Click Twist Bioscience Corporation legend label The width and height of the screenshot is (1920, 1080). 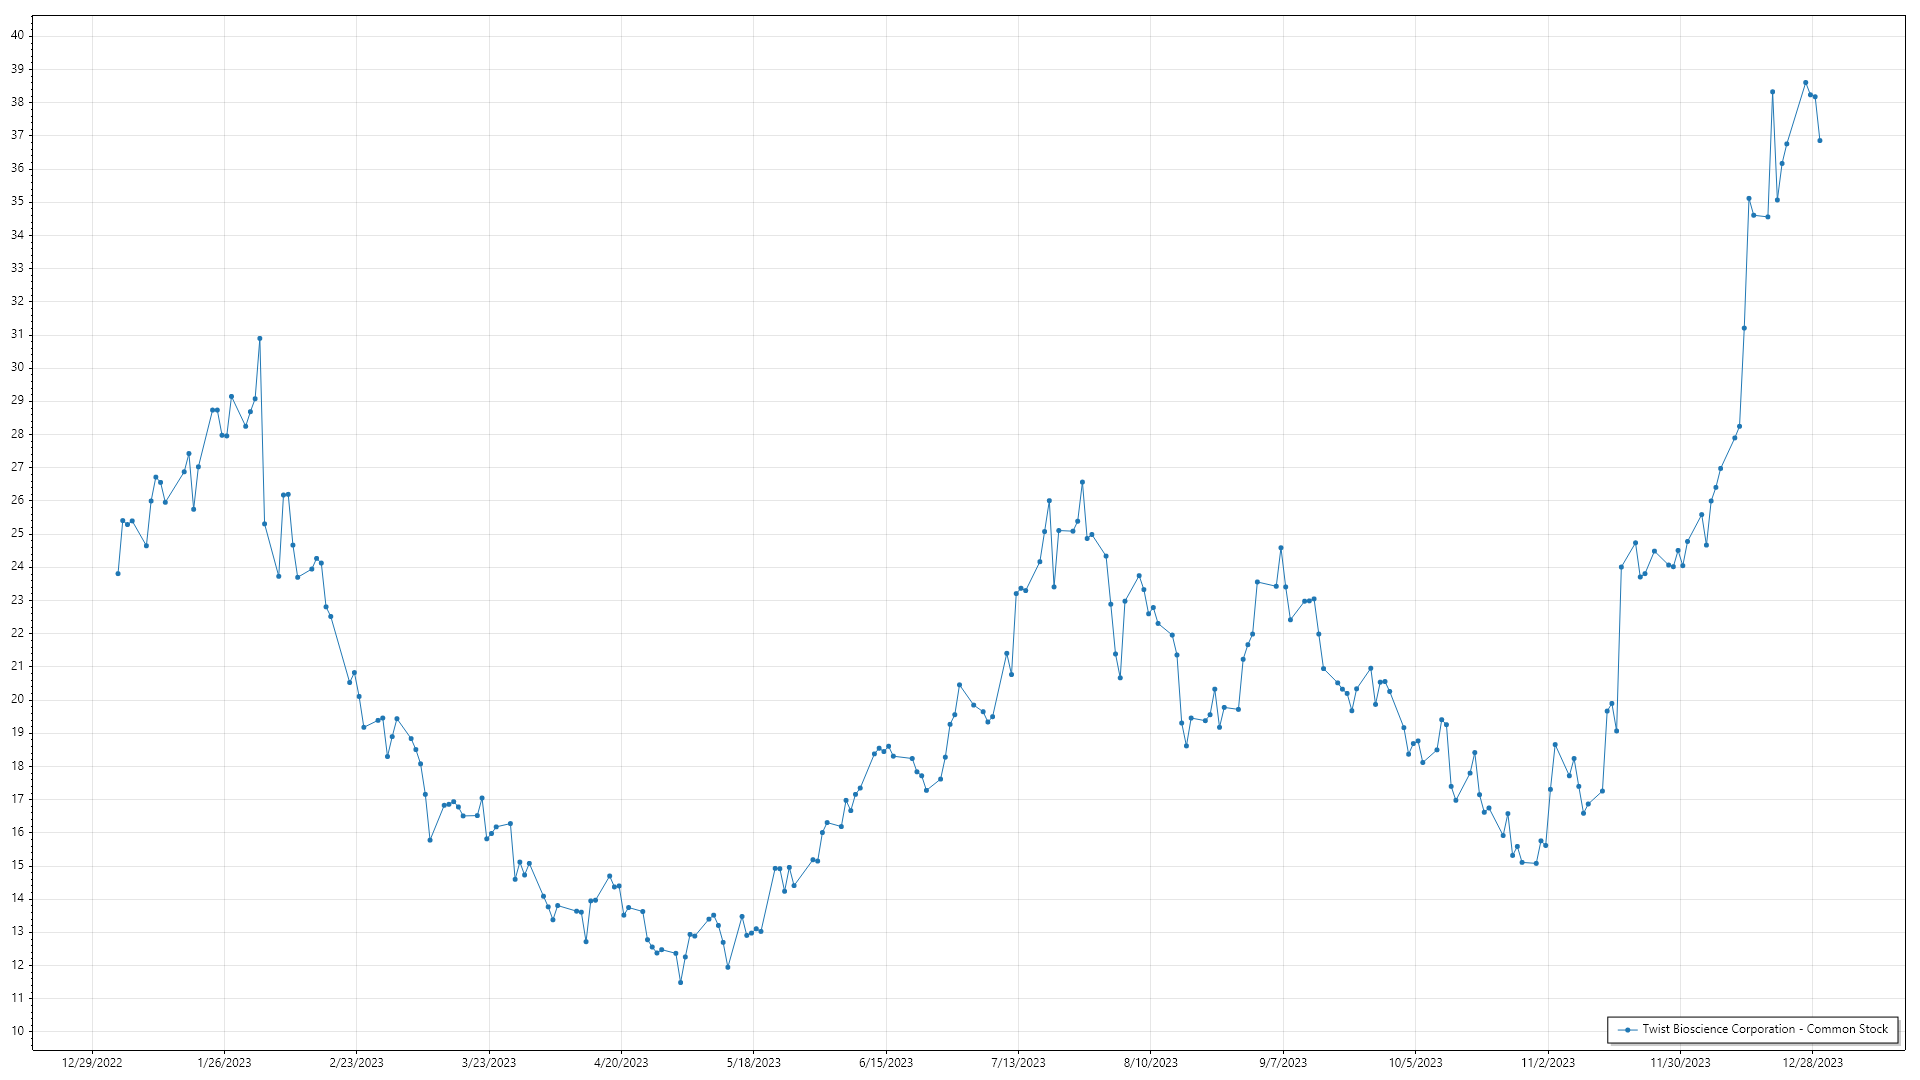click(x=1764, y=1029)
